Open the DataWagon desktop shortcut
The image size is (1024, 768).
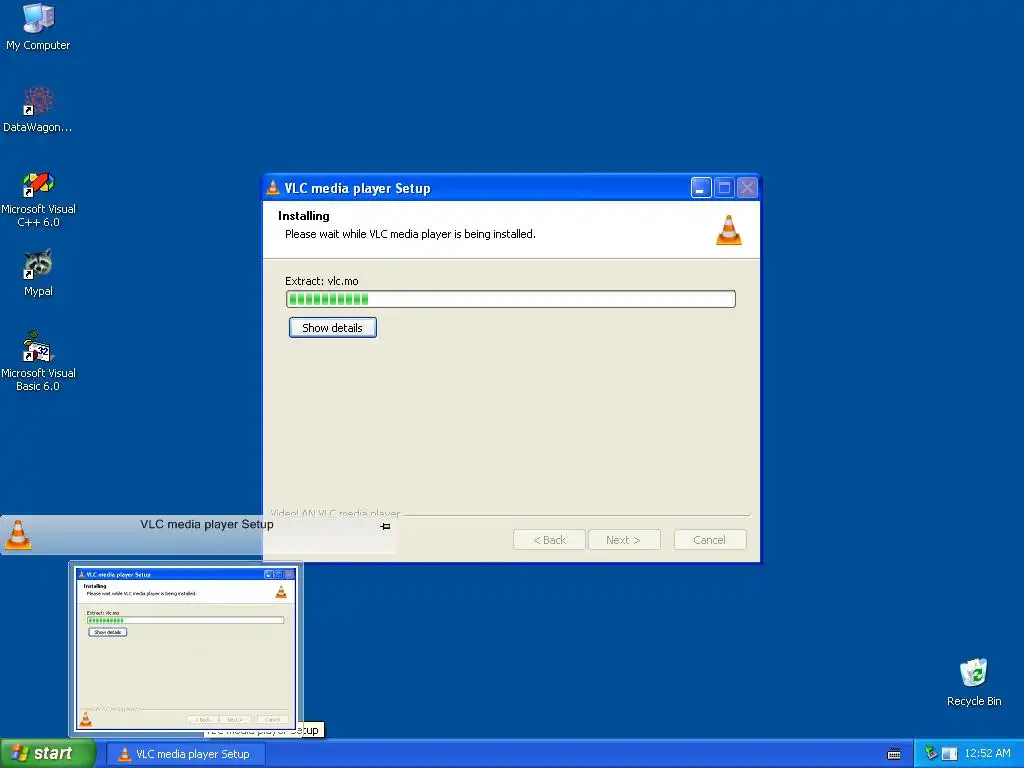[38, 110]
